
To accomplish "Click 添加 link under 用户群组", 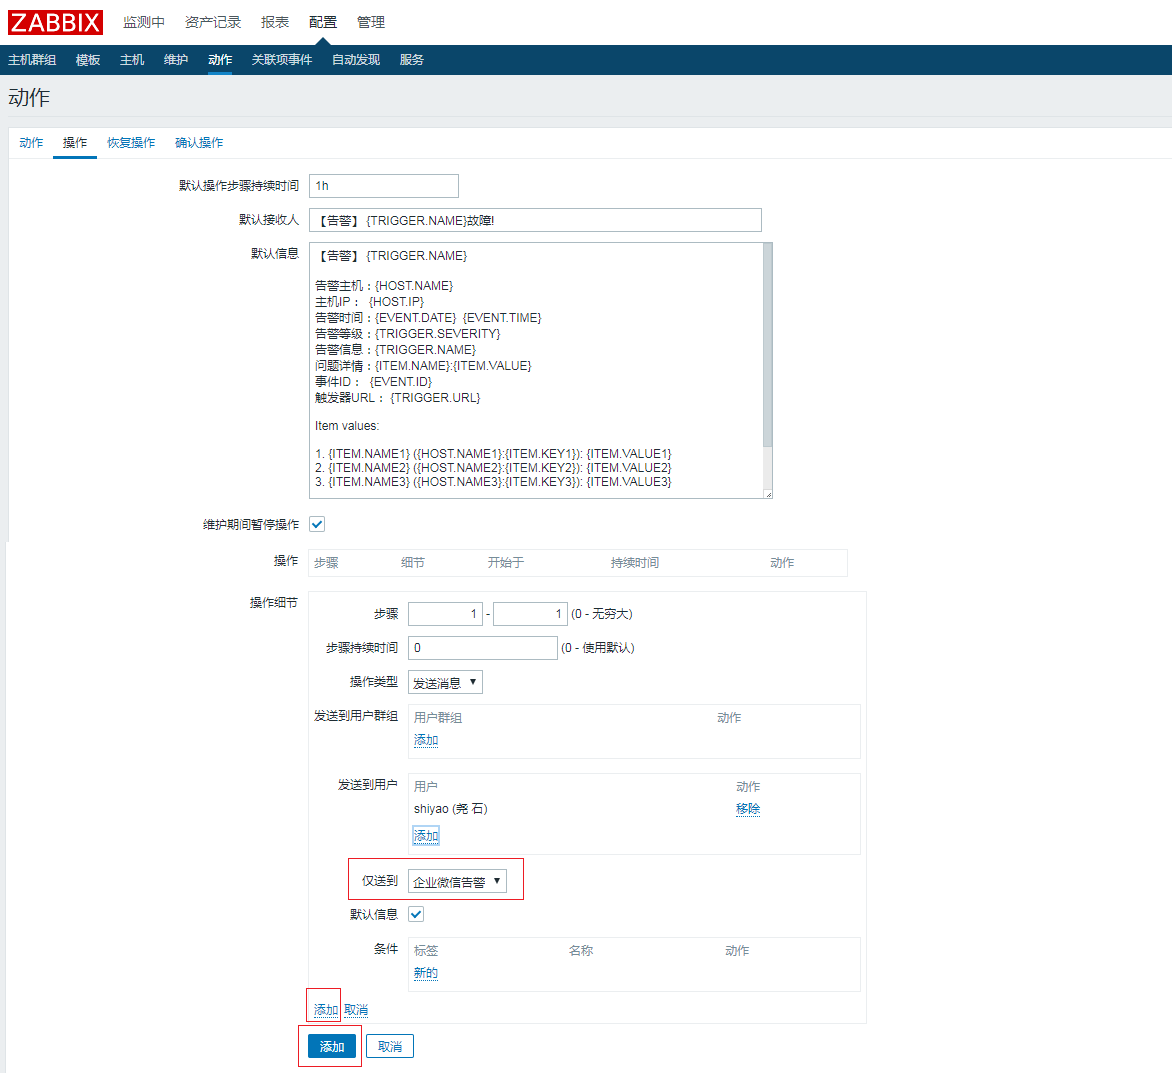I will point(426,740).
